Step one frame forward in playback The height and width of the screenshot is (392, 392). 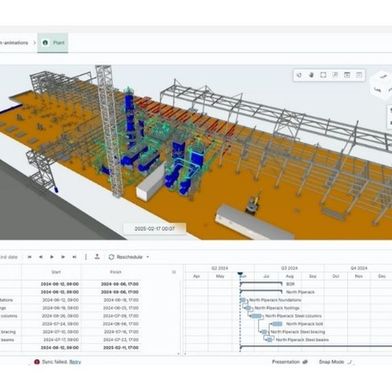pyautogui.click(x=63, y=257)
